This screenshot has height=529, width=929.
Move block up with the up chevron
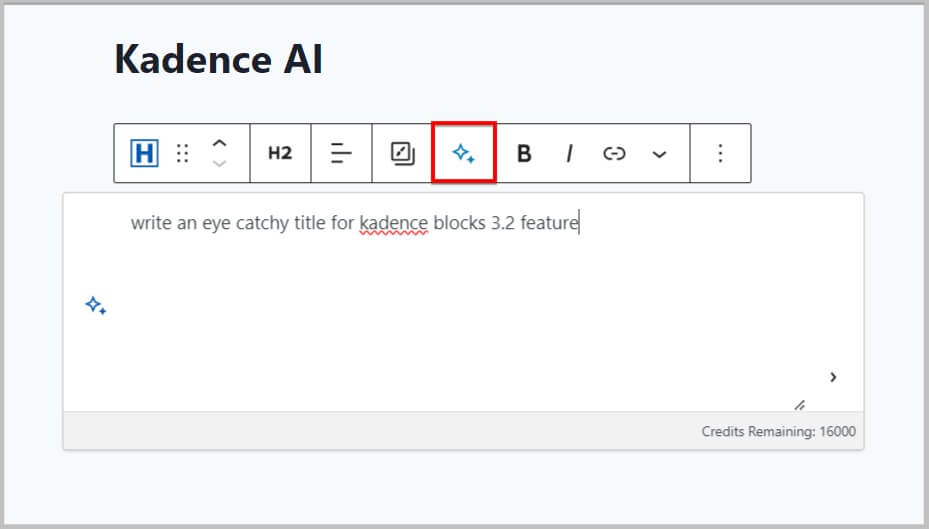220,143
